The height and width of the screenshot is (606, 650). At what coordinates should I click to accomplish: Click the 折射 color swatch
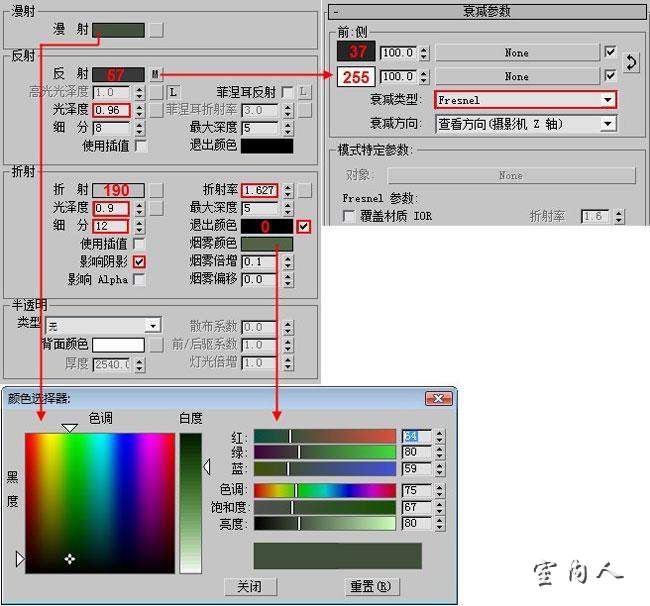(118, 190)
